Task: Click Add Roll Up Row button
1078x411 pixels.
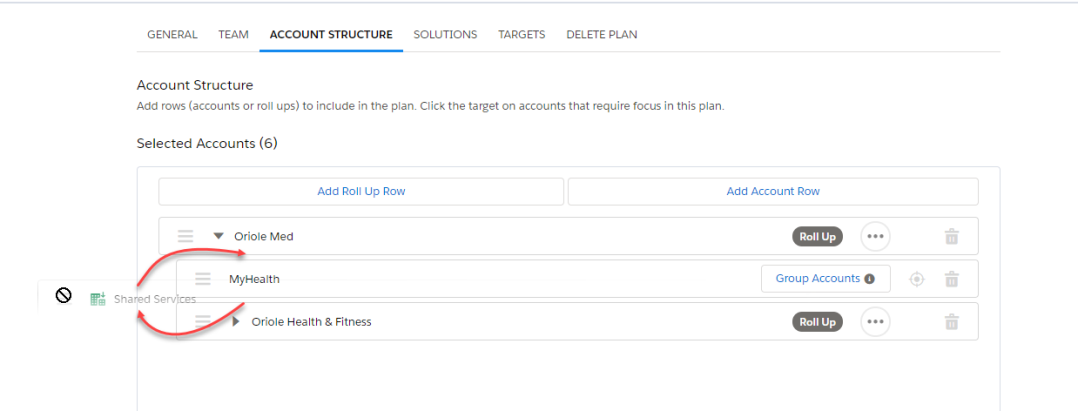Action: [x=361, y=192]
